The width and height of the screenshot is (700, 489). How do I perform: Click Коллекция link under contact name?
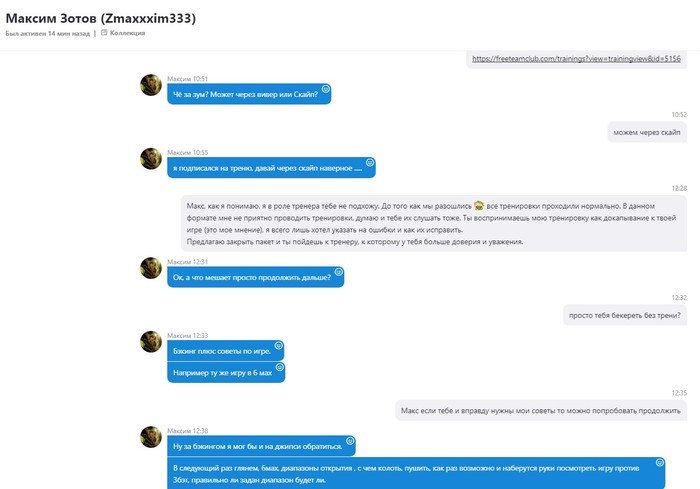[x=127, y=33]
